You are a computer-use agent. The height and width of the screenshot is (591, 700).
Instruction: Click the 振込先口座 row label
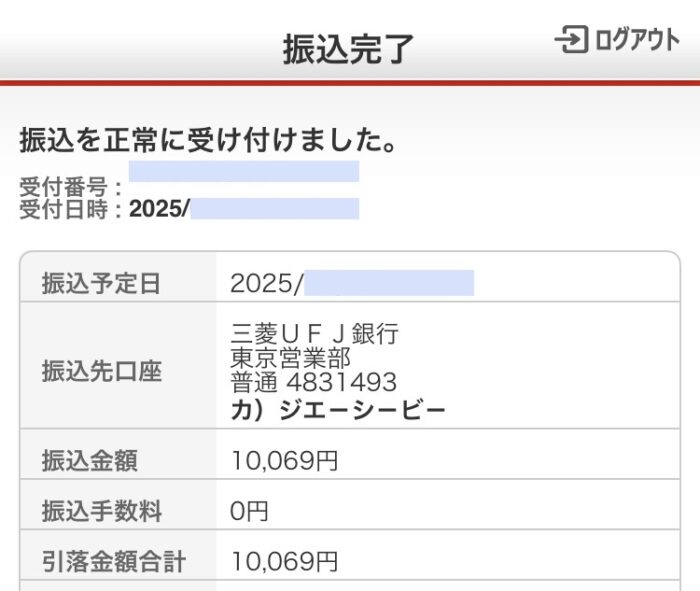101,371
